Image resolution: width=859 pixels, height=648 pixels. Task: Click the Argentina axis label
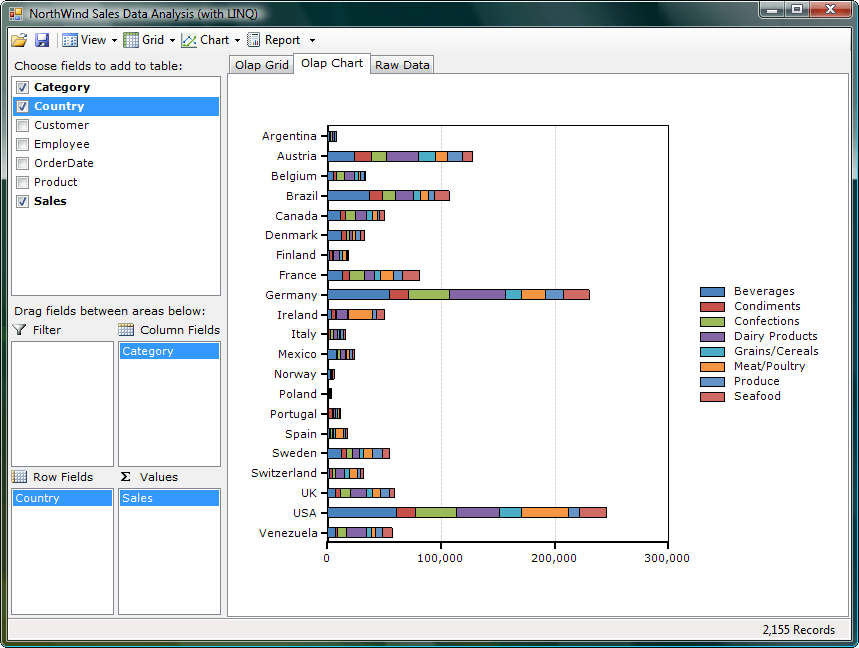289,136
